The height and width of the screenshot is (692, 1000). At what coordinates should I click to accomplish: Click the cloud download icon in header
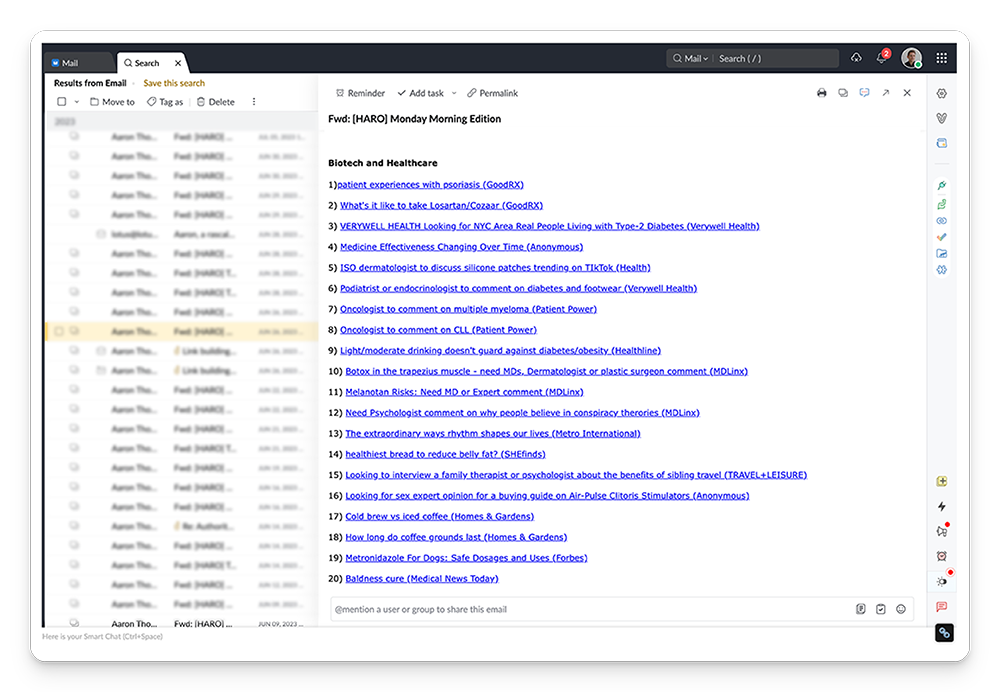856,58
